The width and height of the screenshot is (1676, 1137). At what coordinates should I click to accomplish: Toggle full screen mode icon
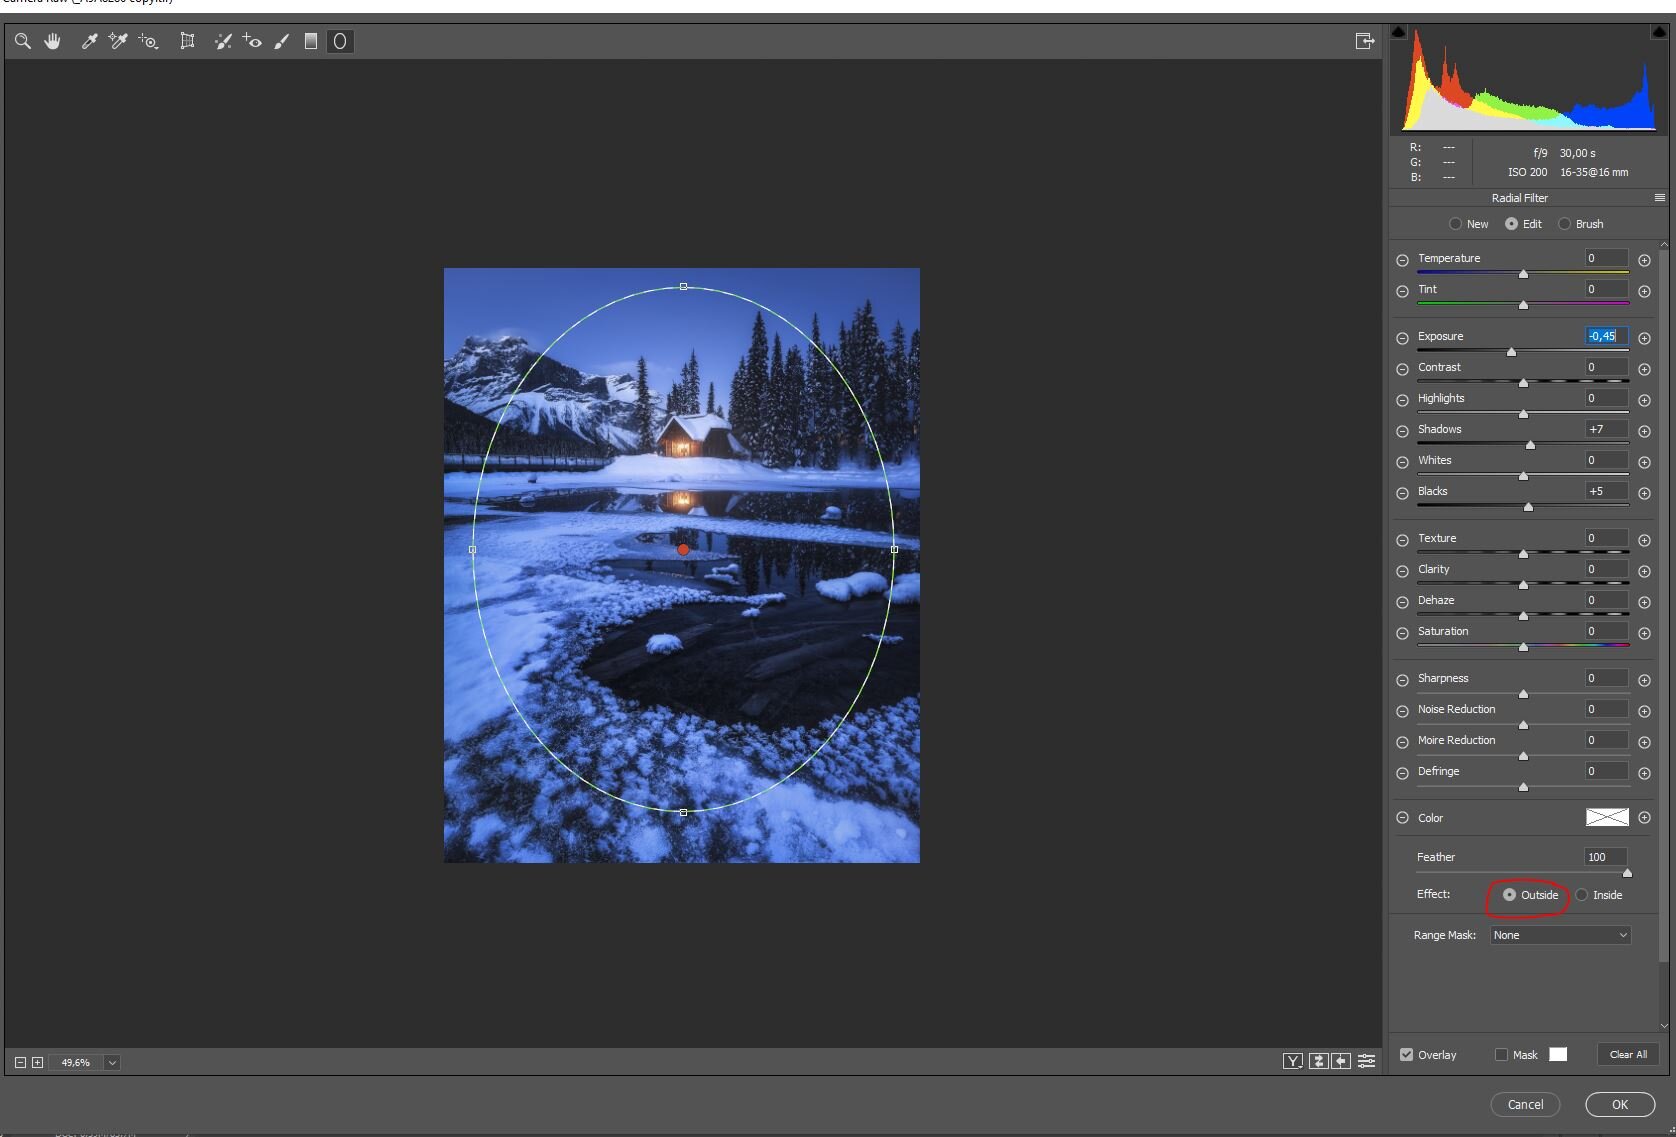pos(1365,41)
